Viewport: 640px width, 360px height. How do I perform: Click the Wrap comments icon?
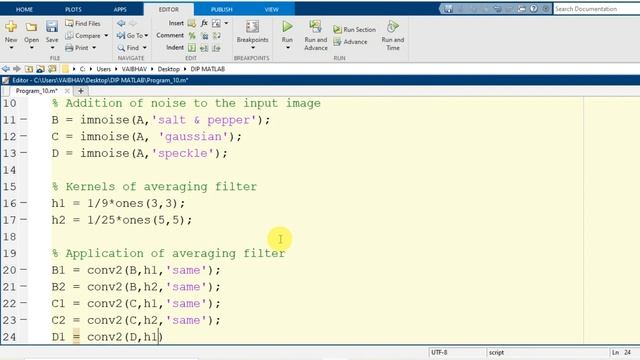(x=217, y=36)
